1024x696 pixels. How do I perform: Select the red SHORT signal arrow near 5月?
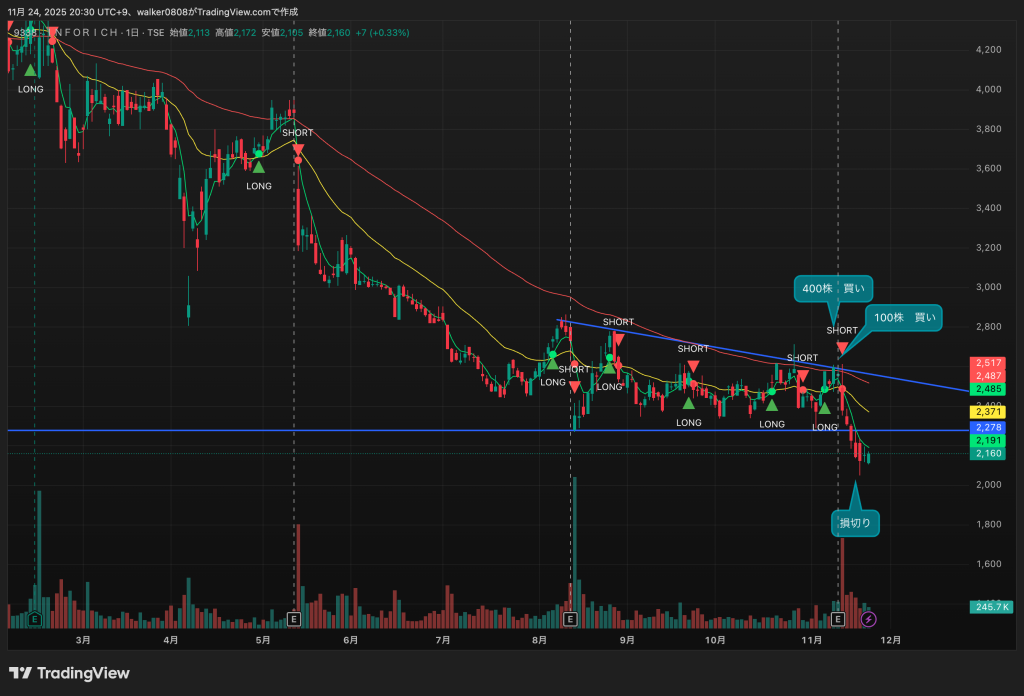point(298,149)
